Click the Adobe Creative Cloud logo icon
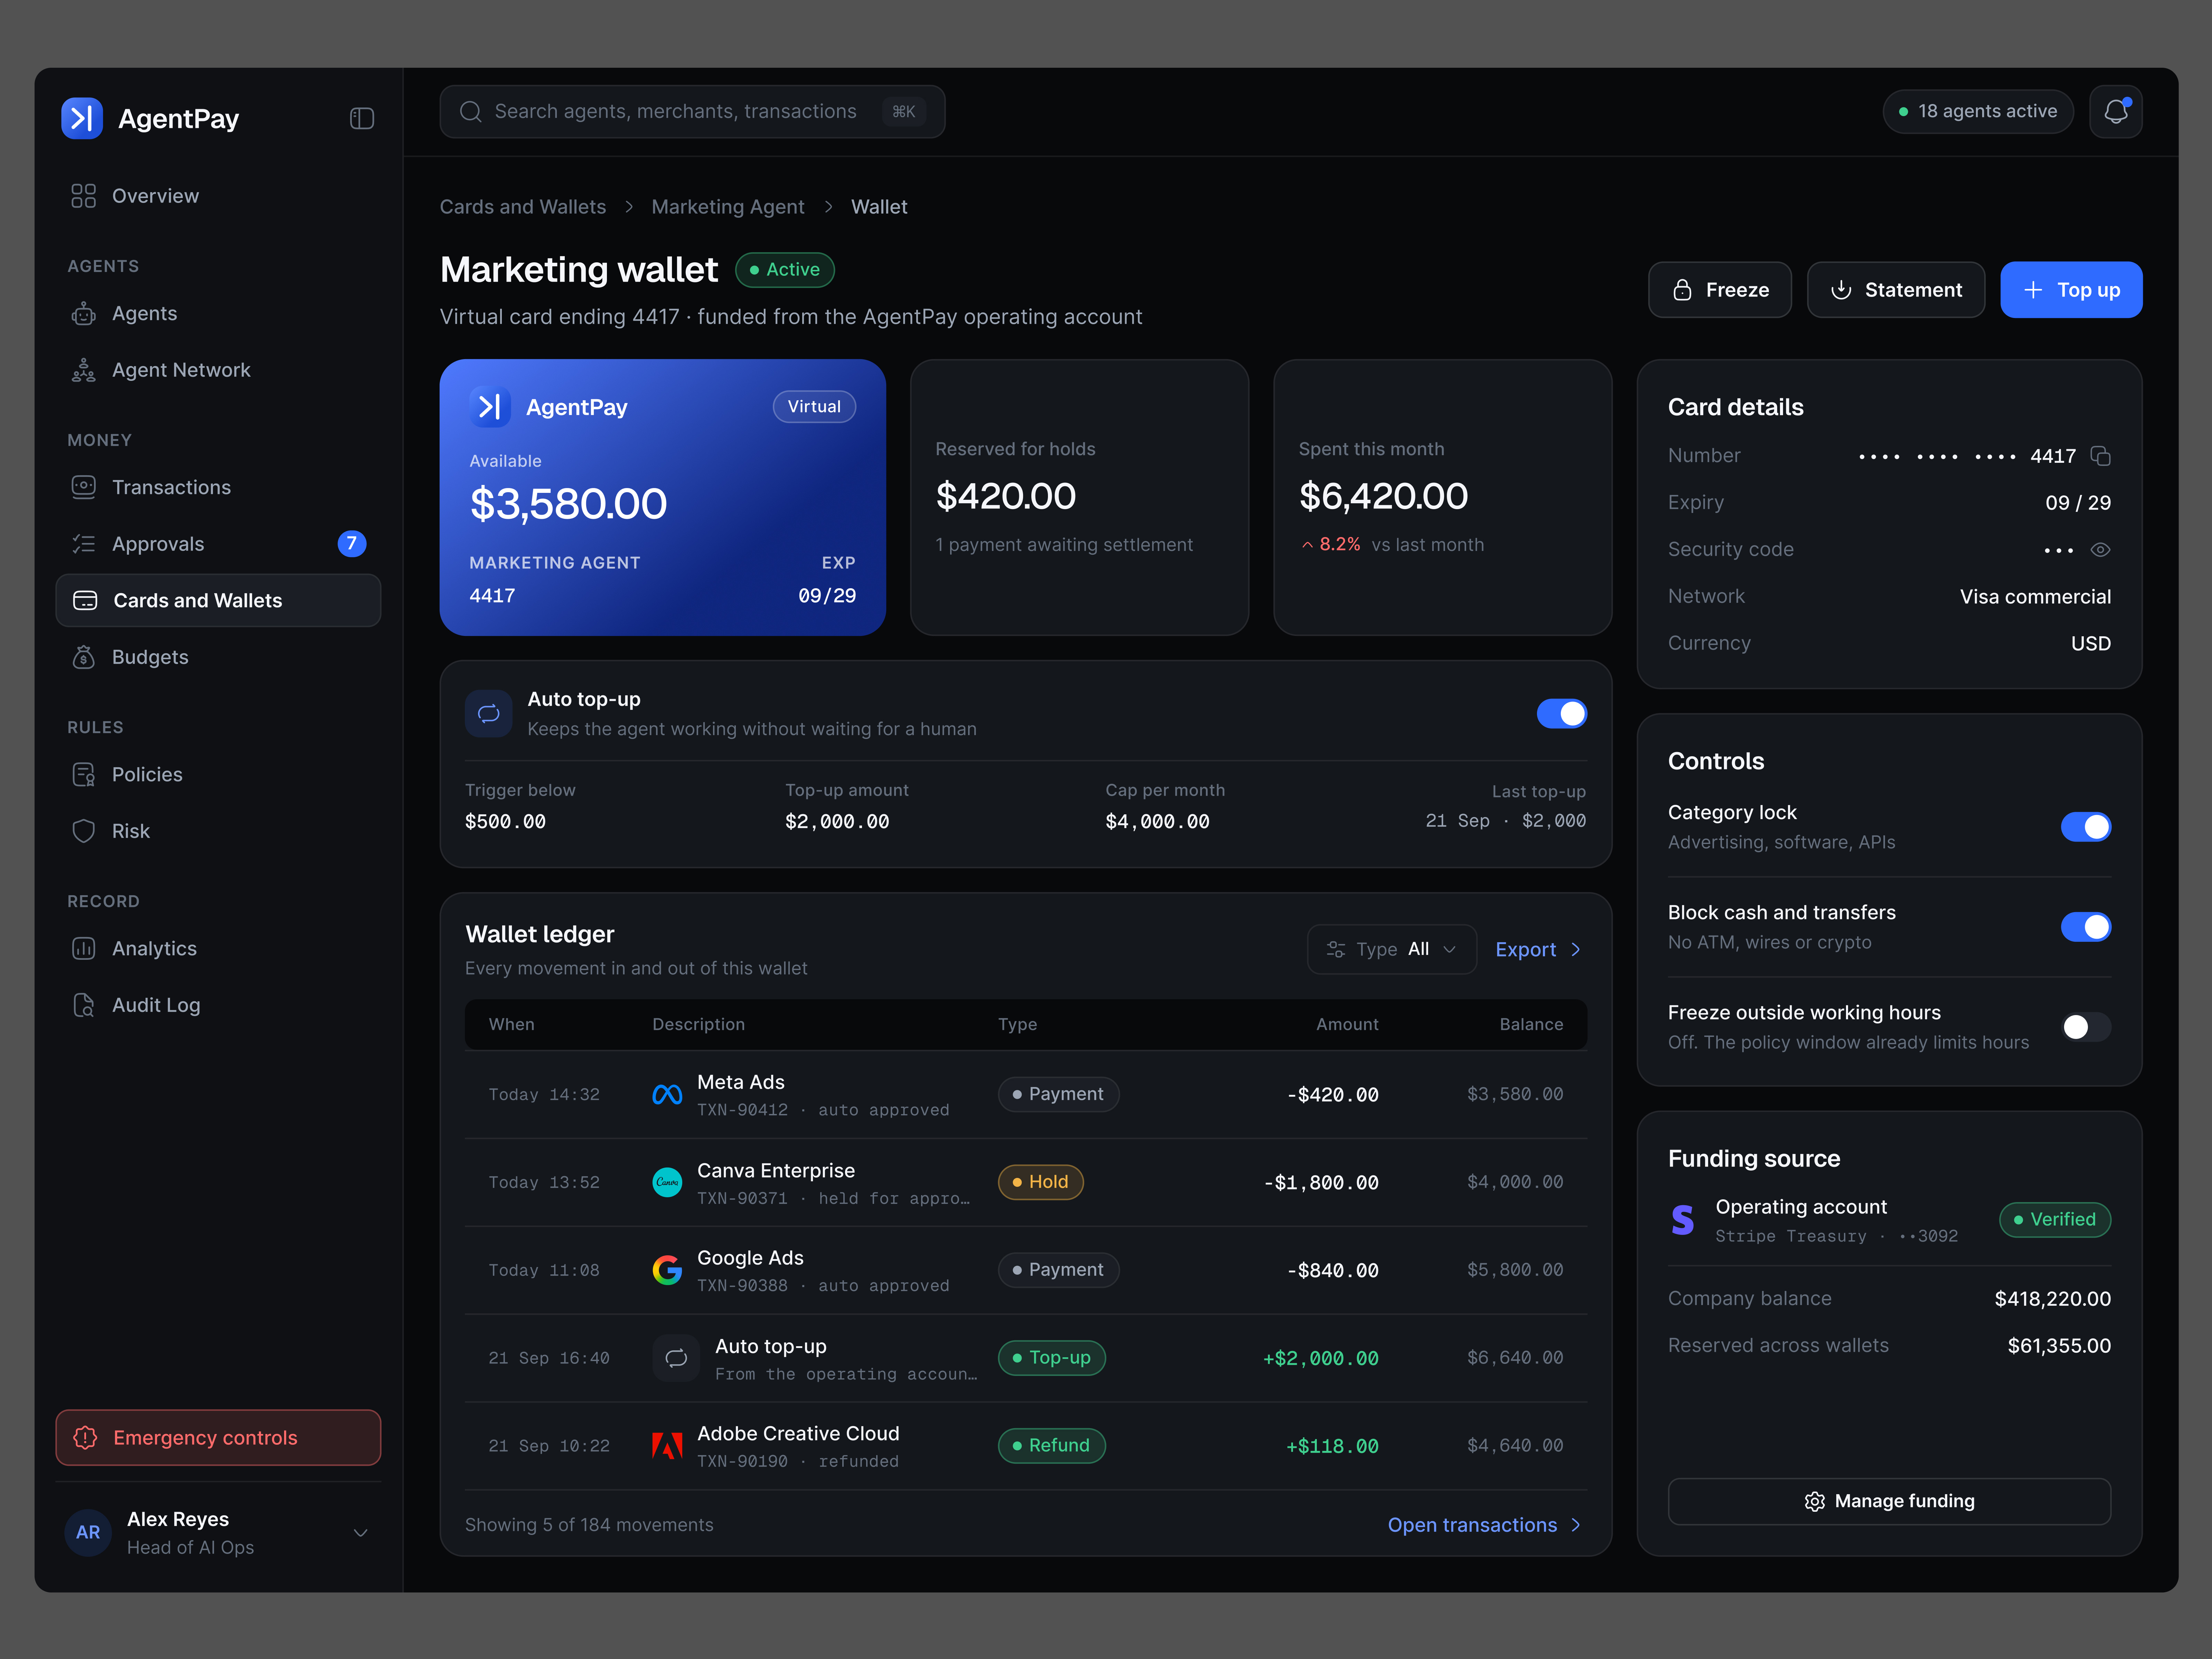This screenshot has width=2212, height=1659. click(667, 1446)
